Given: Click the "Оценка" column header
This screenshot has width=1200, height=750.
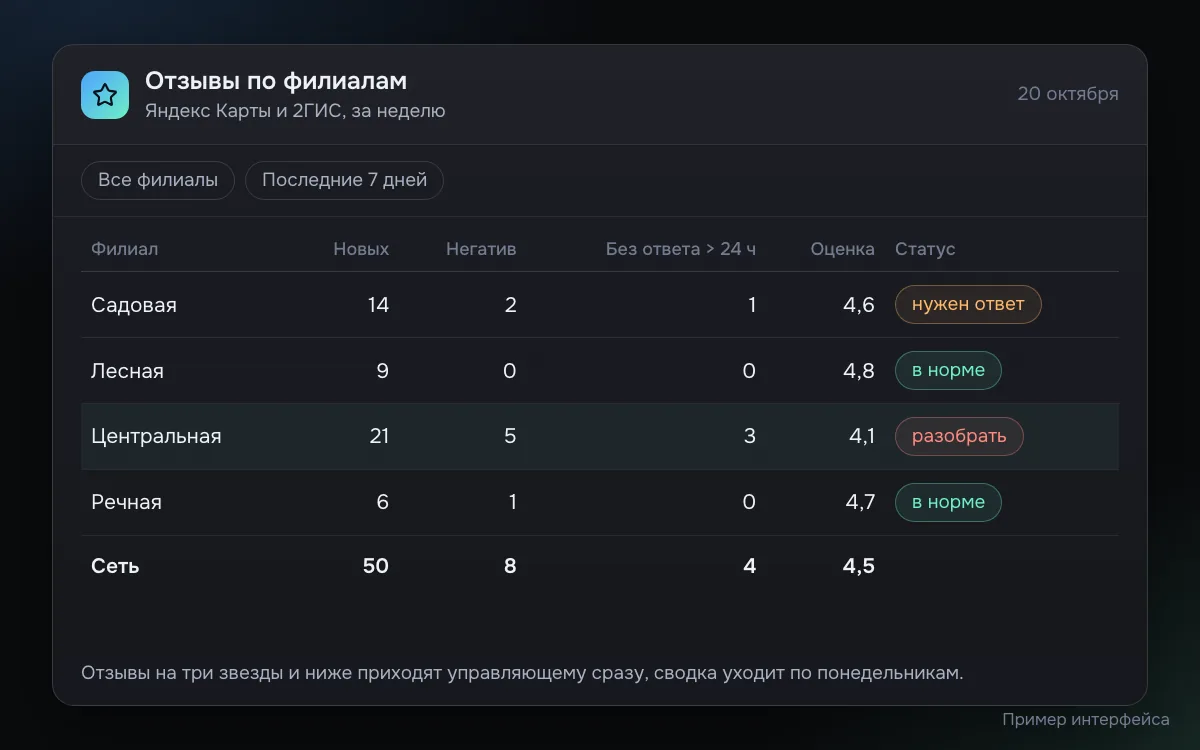Looking at the screenshot, I should (x=843, y=249).
